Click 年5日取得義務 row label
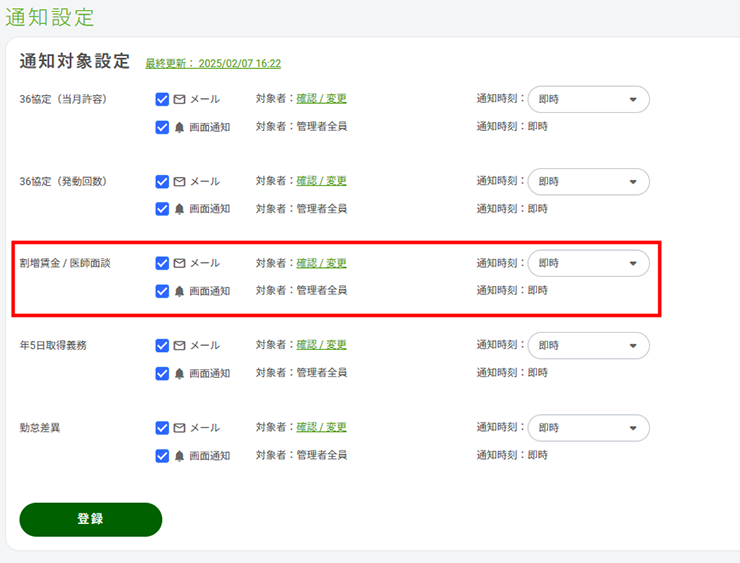740x563 pixels. 53,345
